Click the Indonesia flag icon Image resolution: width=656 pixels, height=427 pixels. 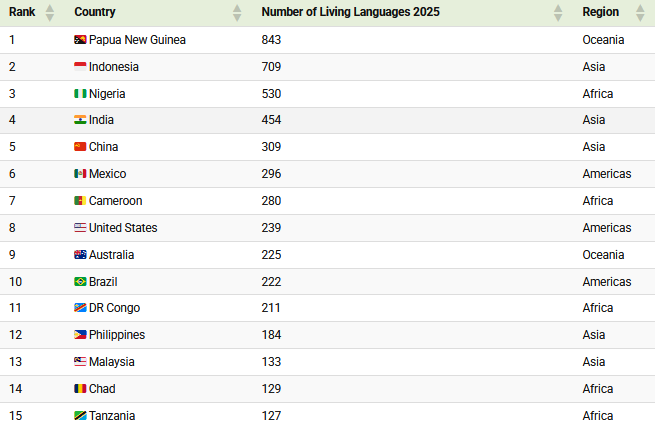click(x=80, y=66)
